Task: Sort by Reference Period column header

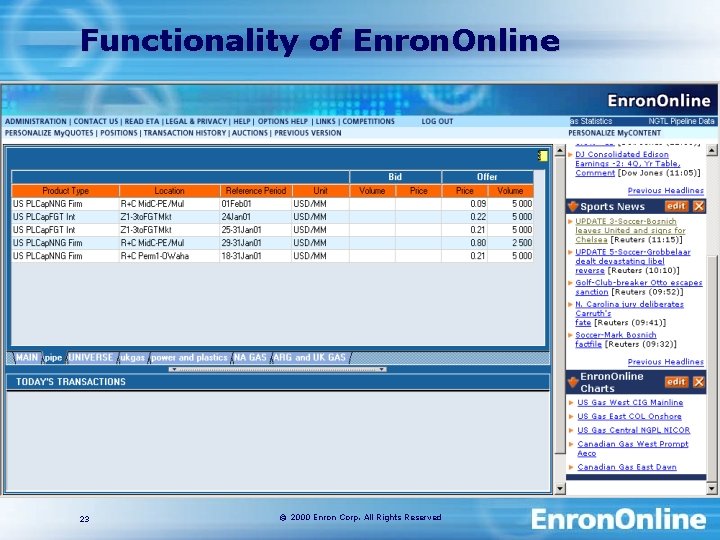Action: [x=256, y=191]
